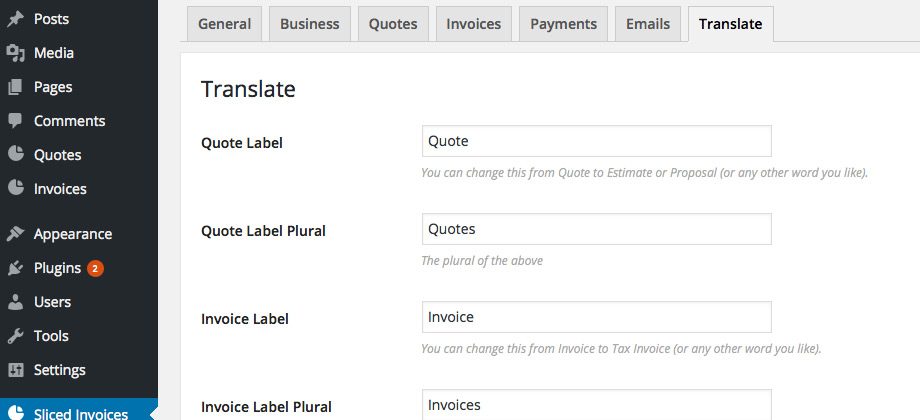
Task: Focus the Quote Label text field
Action: (x=597, y=141)
